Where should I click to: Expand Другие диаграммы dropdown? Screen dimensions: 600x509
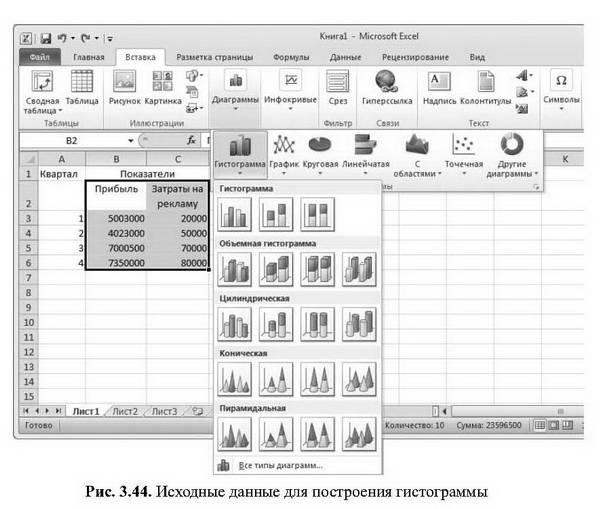tap(512, 153)
